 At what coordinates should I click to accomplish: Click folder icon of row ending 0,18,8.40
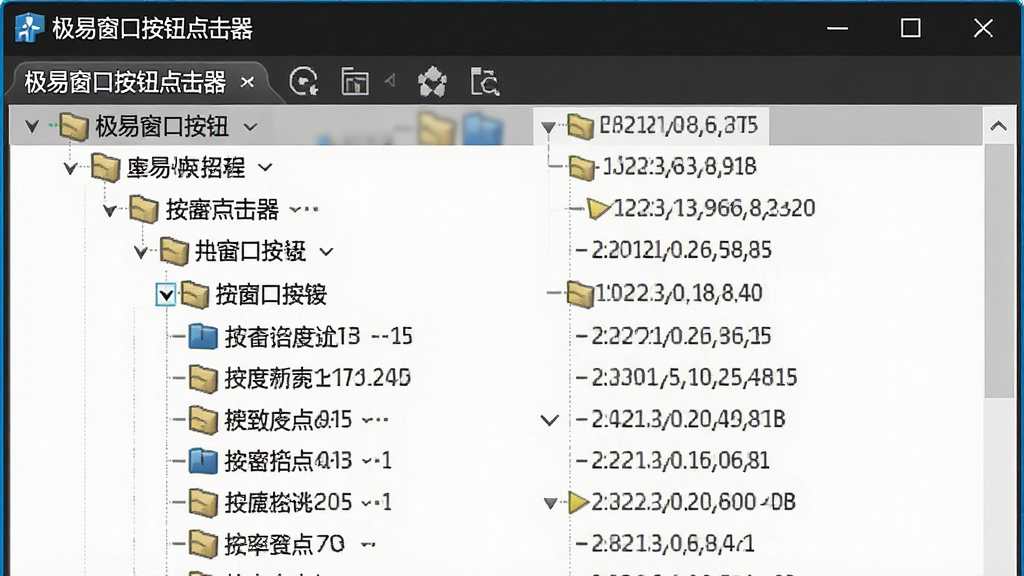click(x=580, y=293)
